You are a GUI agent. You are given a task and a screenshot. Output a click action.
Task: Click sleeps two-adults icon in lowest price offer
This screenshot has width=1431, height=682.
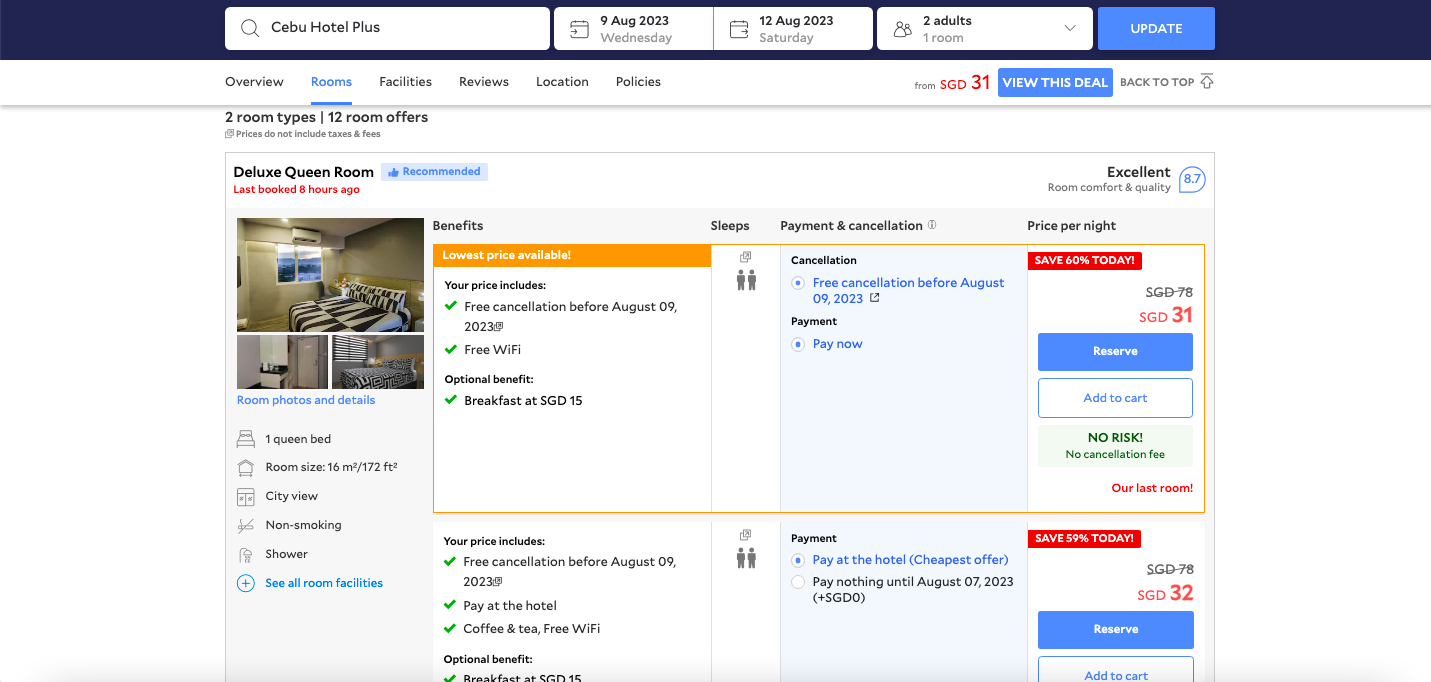tap(746, 281)
